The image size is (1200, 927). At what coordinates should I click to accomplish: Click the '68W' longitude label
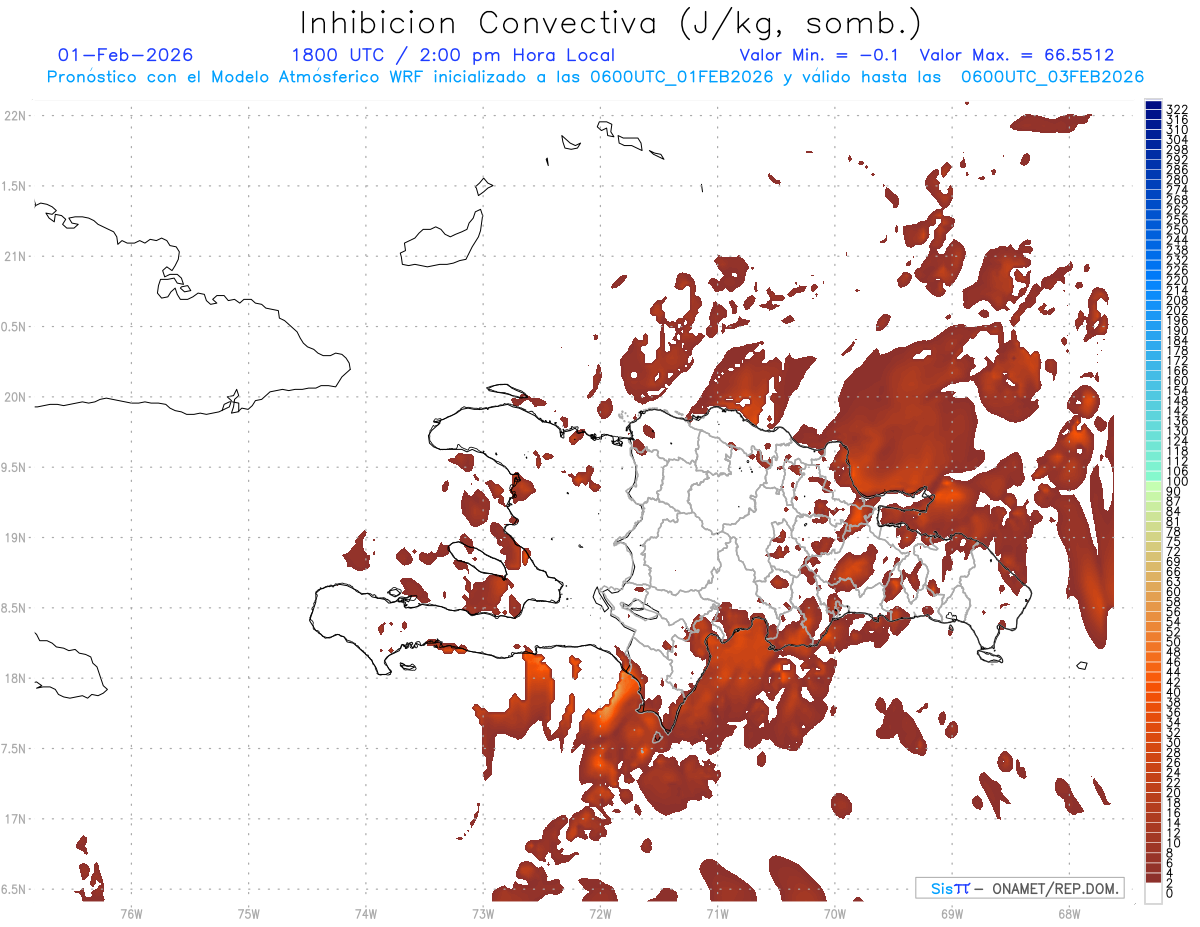tap(1069, 913)
